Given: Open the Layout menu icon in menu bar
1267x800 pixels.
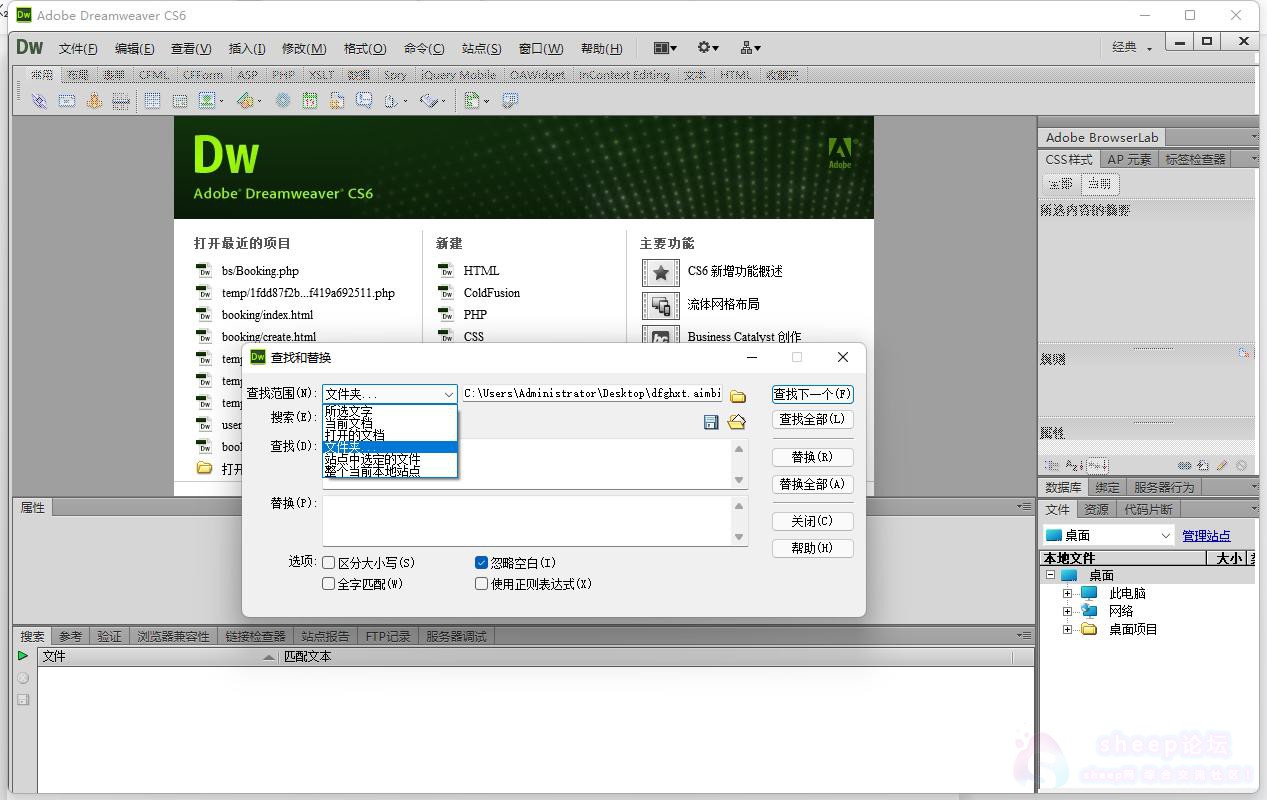Looking at the screenshot, I should 665,48.
